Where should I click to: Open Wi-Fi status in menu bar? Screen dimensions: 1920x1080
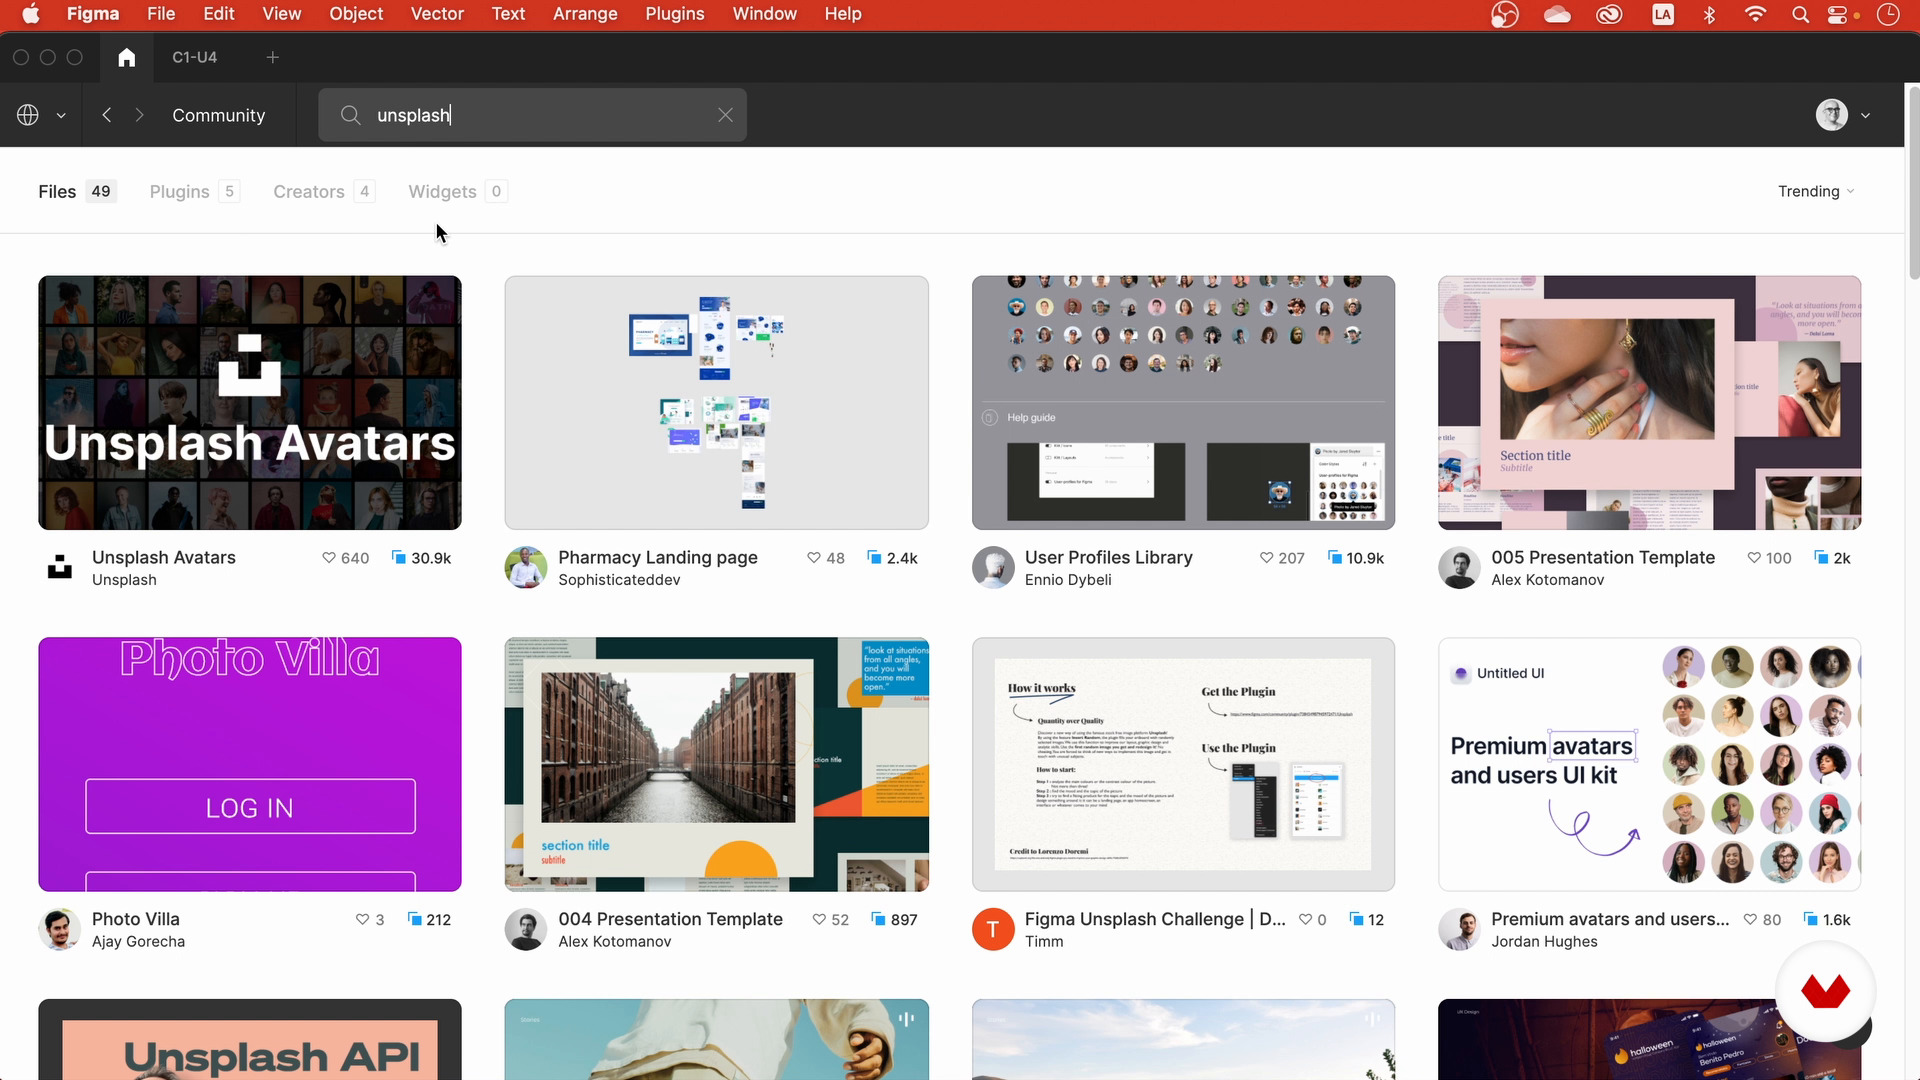pyautogui.click(x=1755, y=14)
